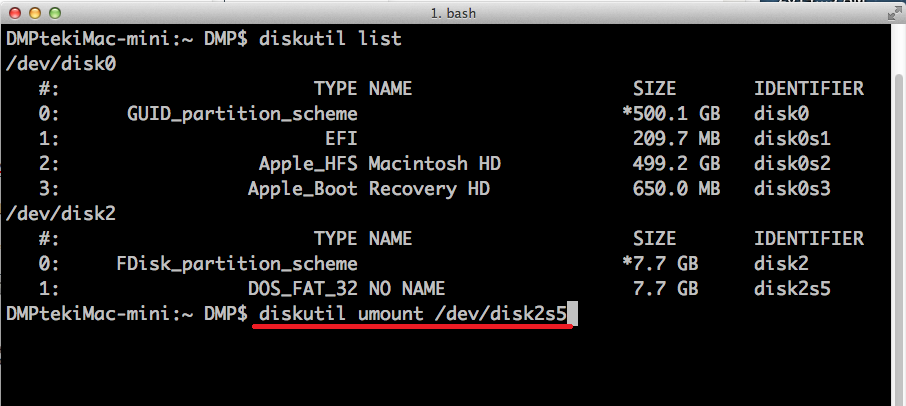Click 'Recovery HD' partition name
This screenshot has height=406, width=906.
429,188
